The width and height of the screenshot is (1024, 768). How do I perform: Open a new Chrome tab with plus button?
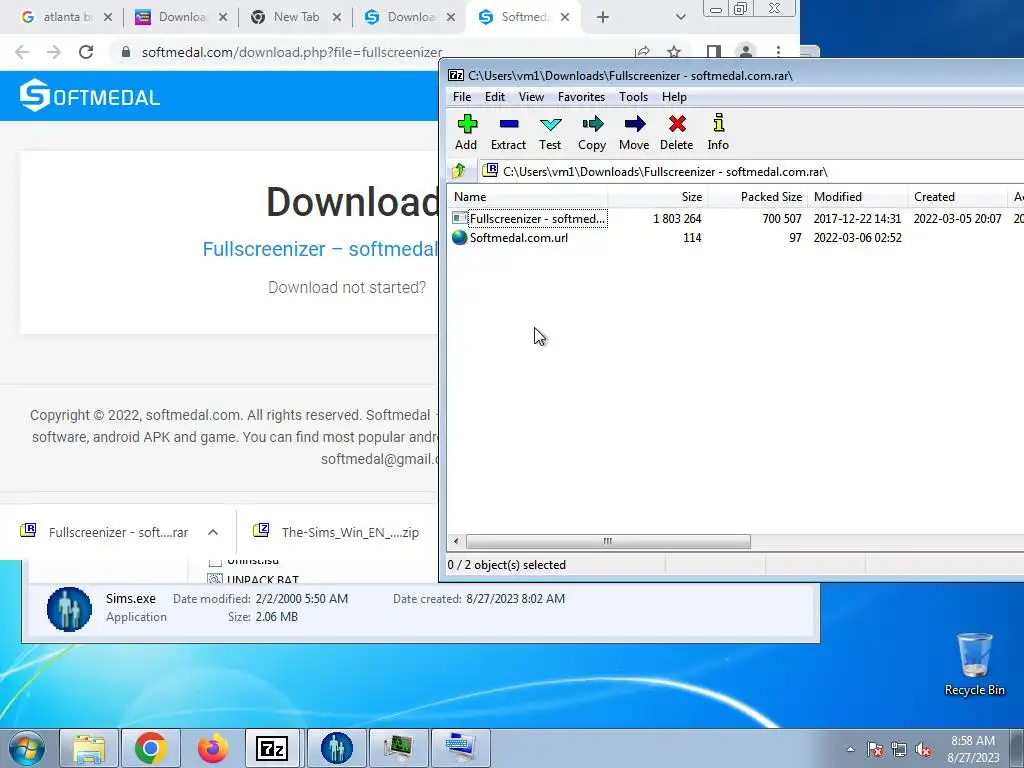coord(603,18)
